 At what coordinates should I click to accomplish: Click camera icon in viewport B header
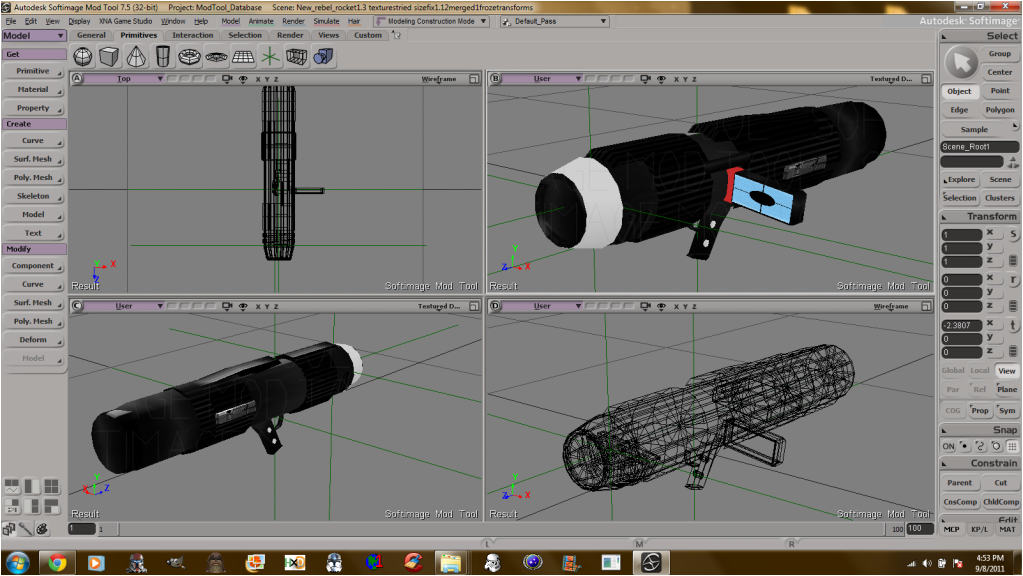click(x=645, y=79)
